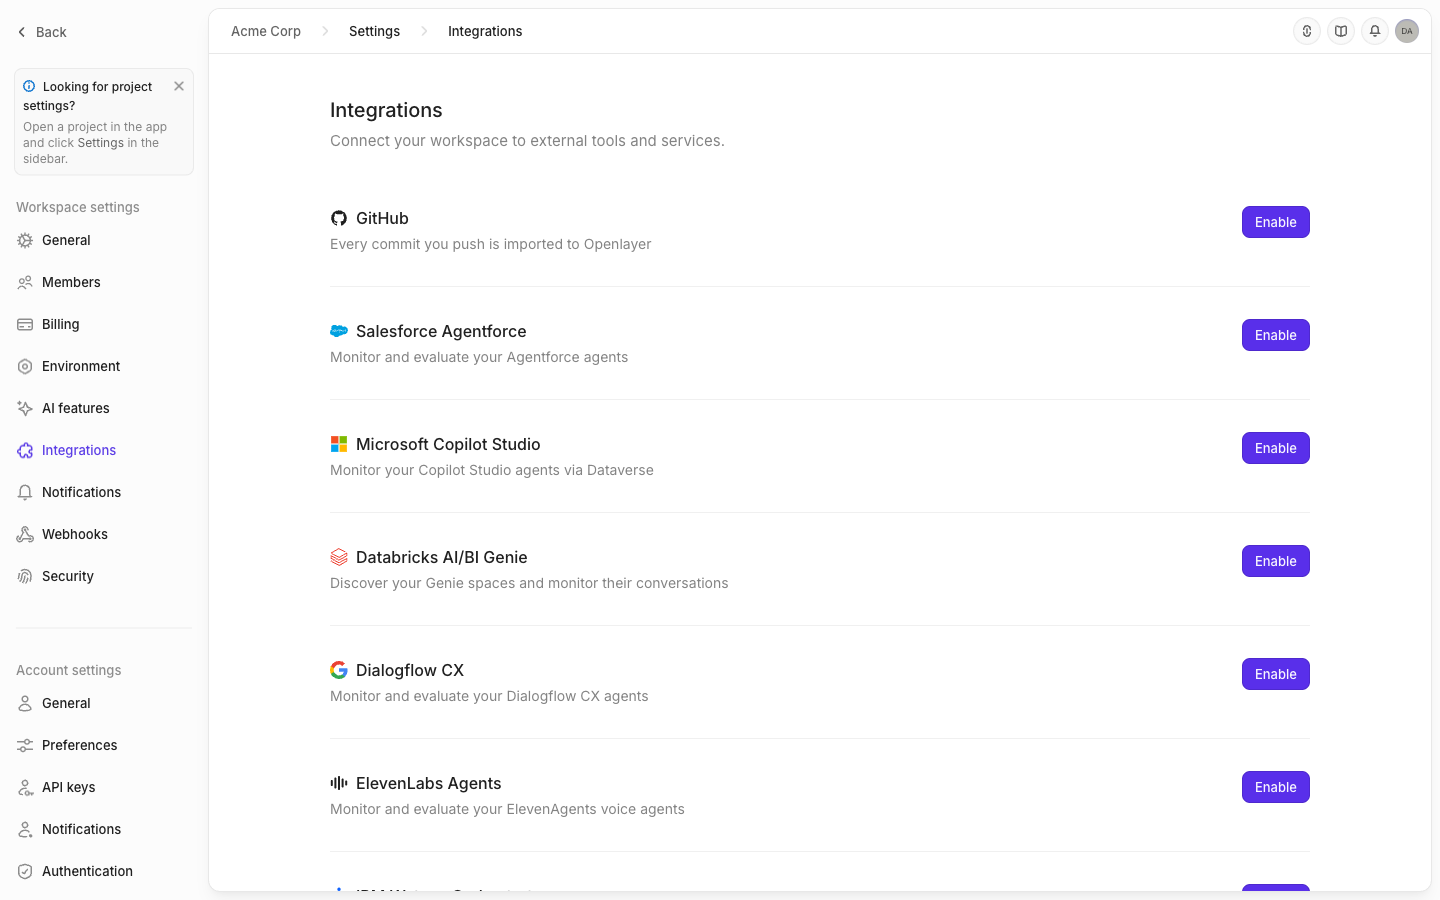Screen dimensions: 1440x900
Task: Enable the ElevenLabs Agents integration
Action: coord(1276,787)
